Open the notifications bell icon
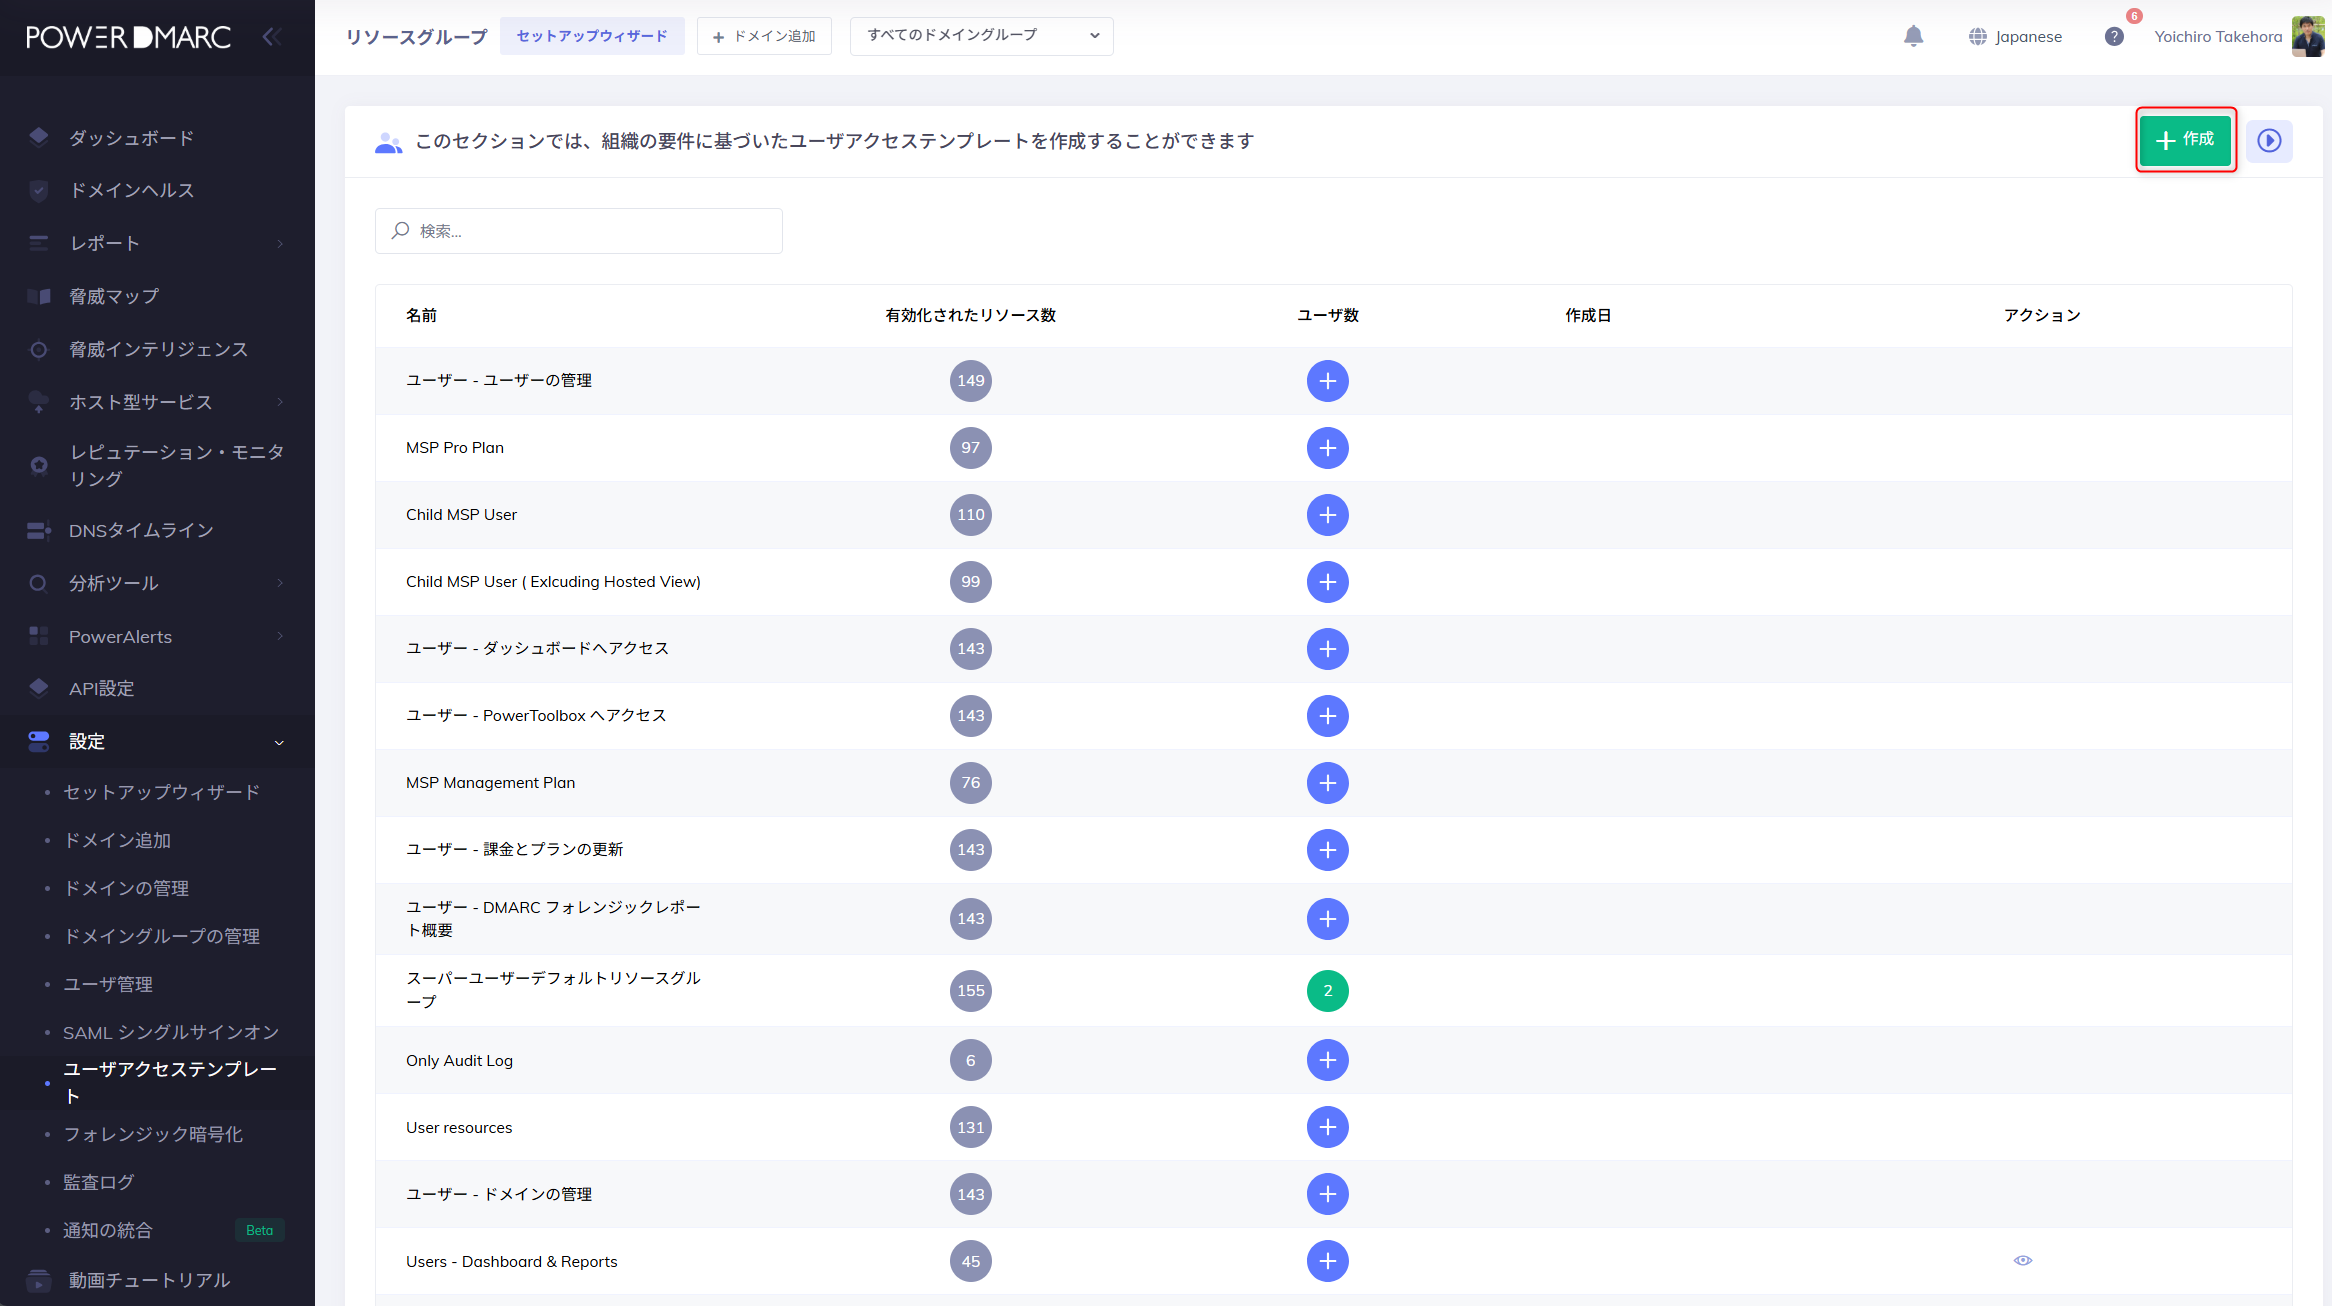 1915,36
